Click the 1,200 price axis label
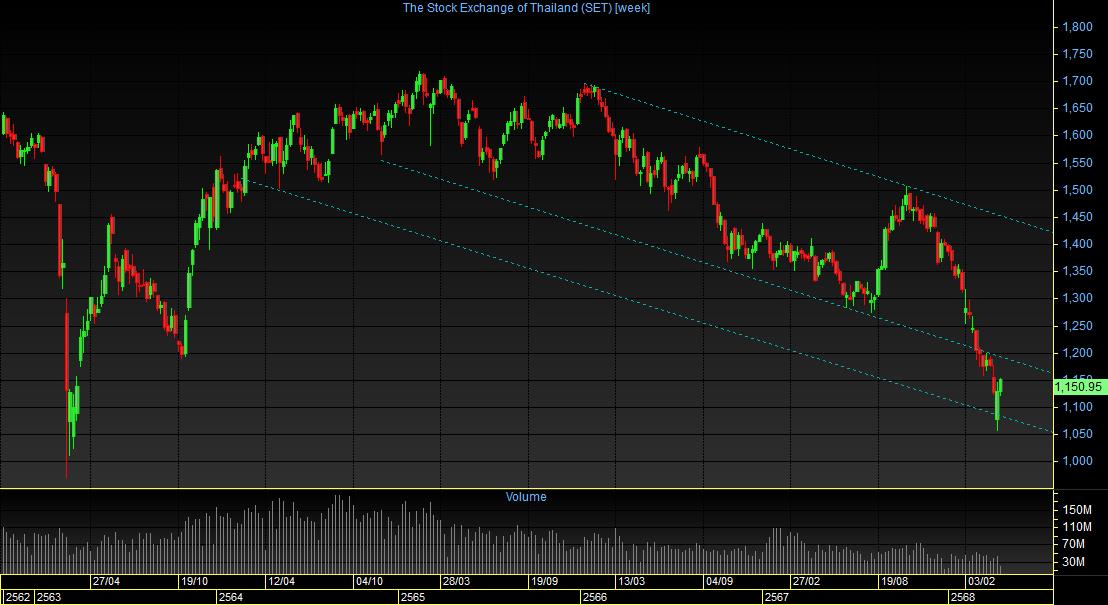The image size is (1108, 605). (1078, 353)
